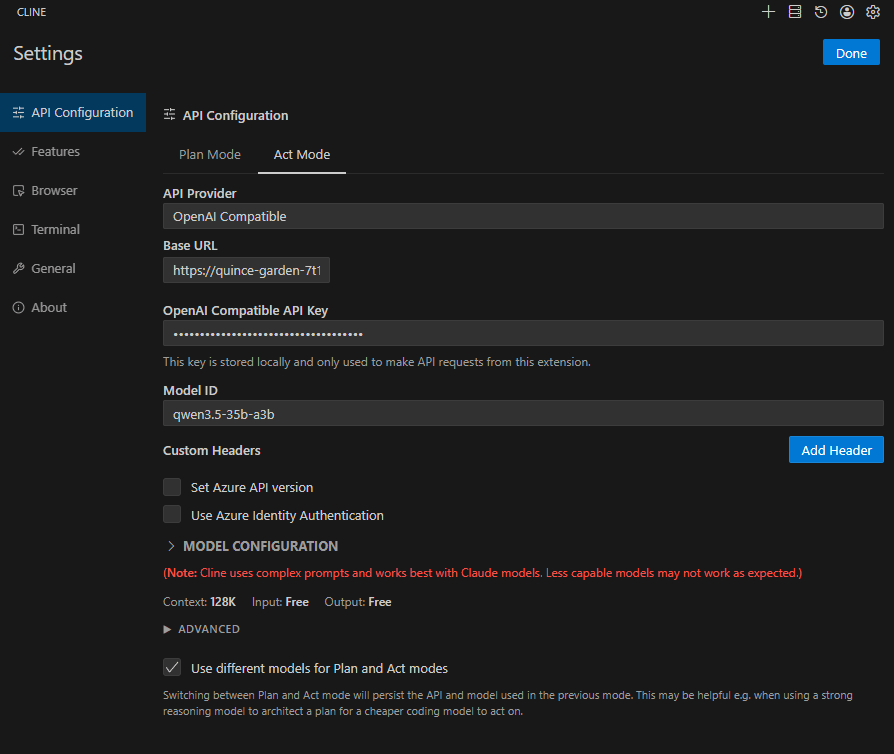The height and width of the screenshot is (754, 894).
Task: Open task history clock icon
Action: (821, 12)
